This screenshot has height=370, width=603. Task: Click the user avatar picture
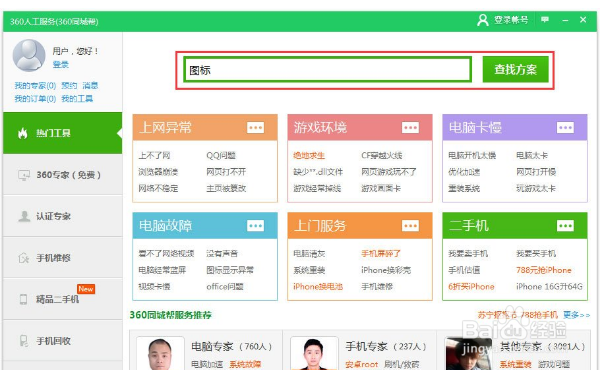(29, 55)
